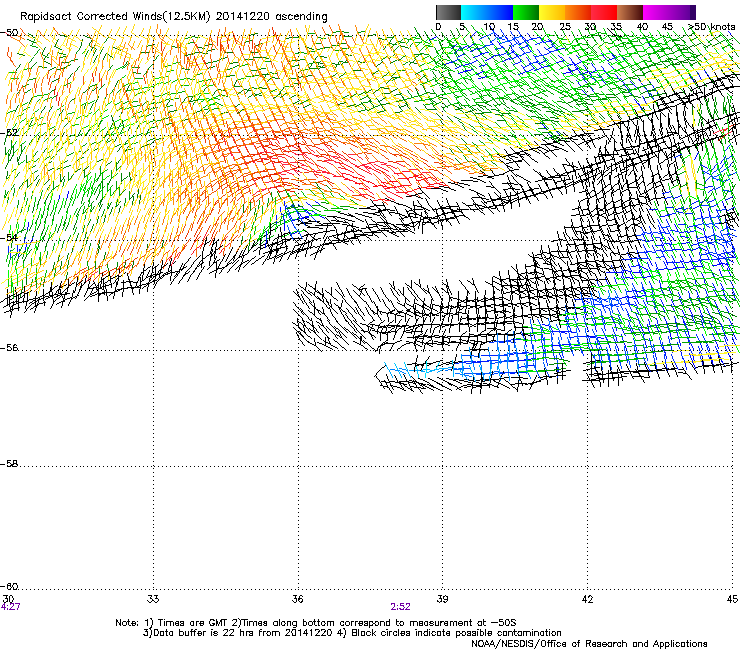This screenshot has width=740, height=650.
Task: Click the '-60' latitude axis label
Action: tap(9, 586)
